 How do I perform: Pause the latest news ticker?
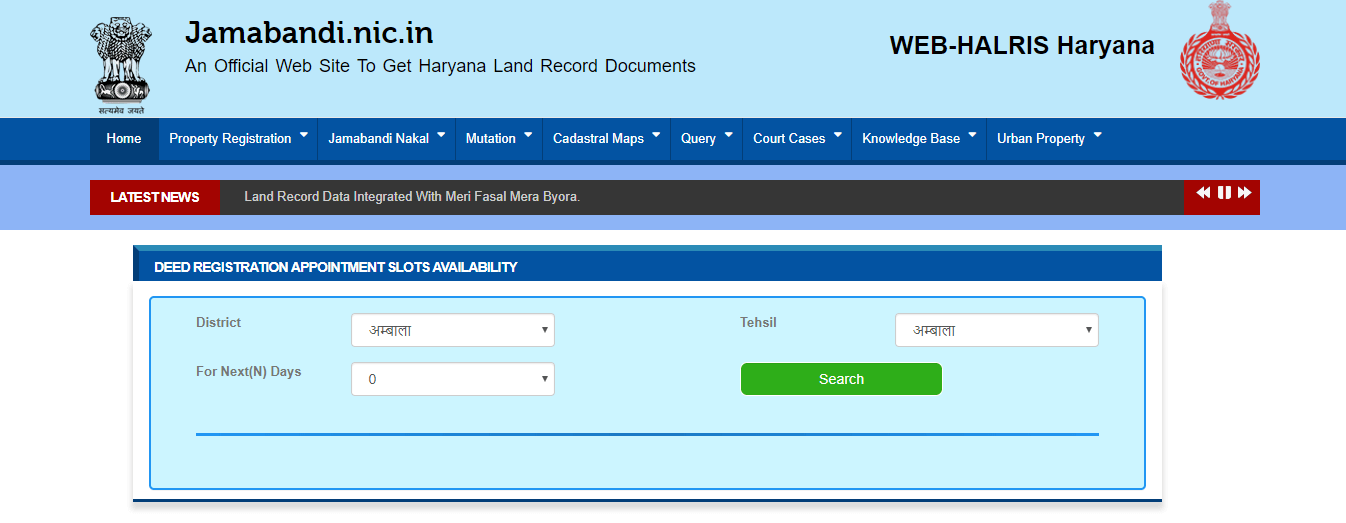pos(1223,193)
